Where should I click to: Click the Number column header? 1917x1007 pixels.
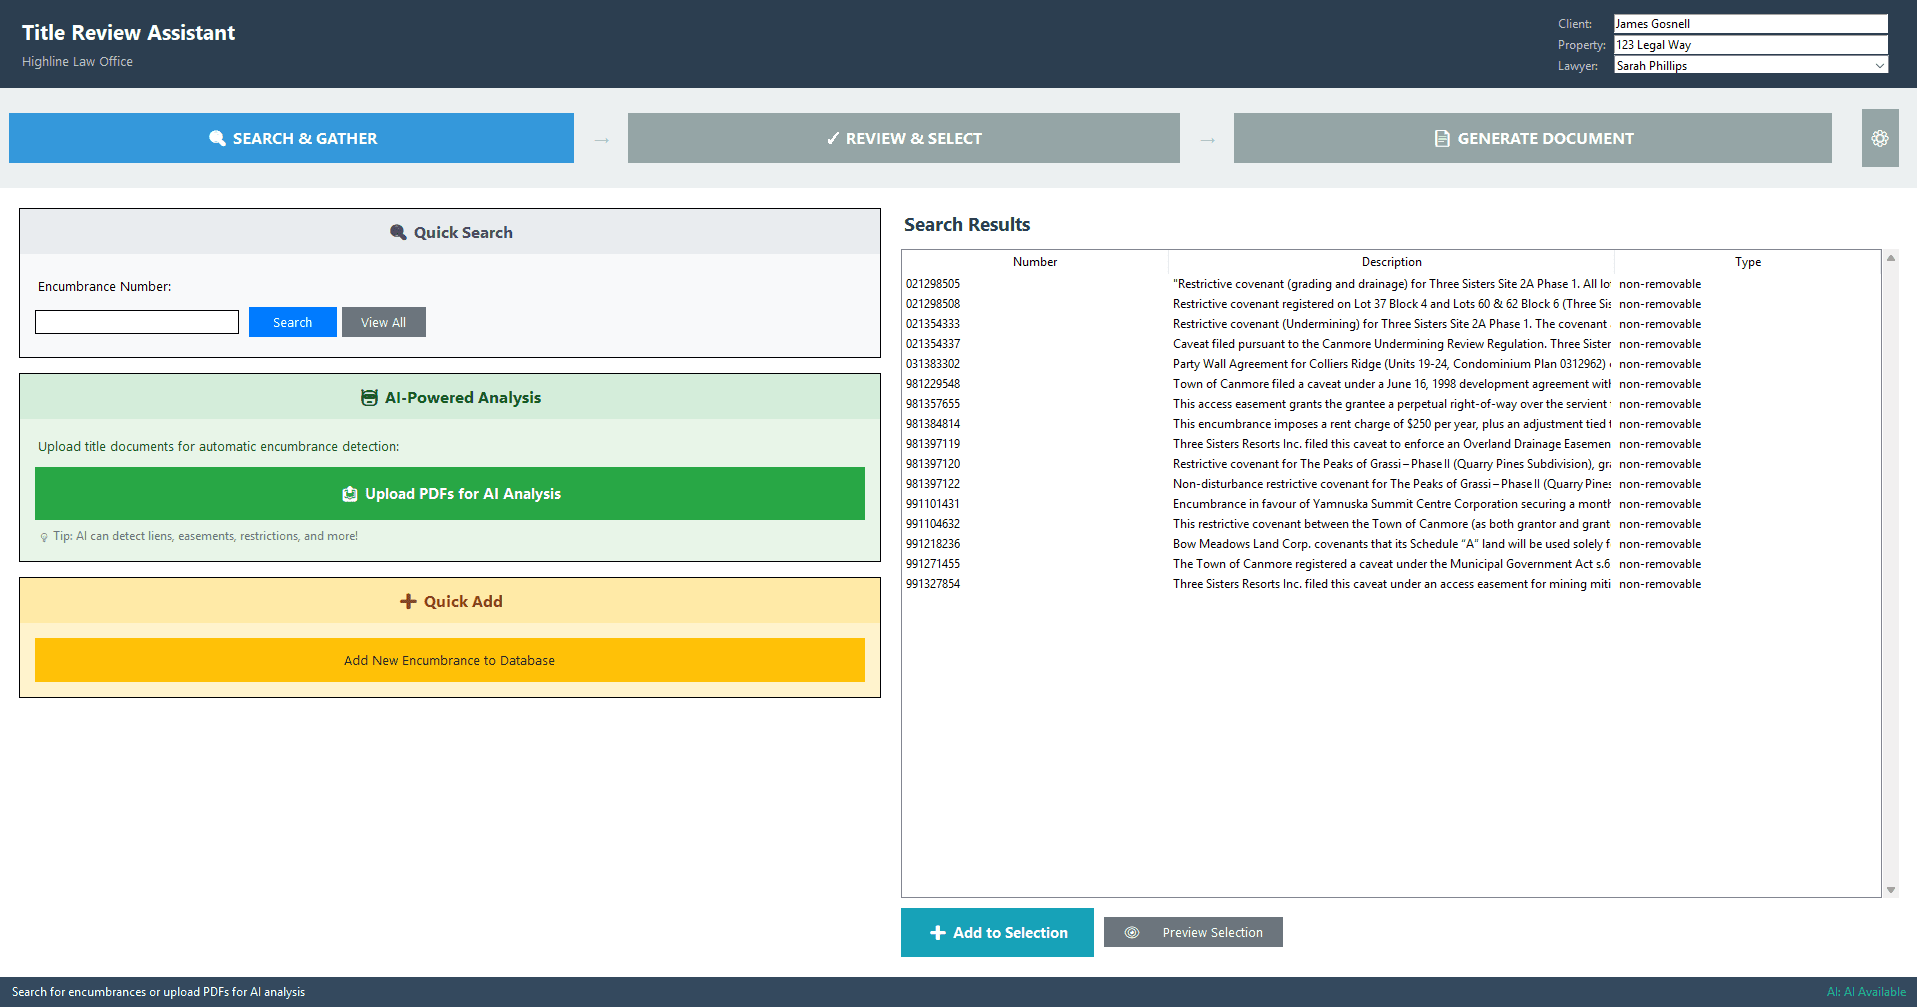[x=1035, y=261]
